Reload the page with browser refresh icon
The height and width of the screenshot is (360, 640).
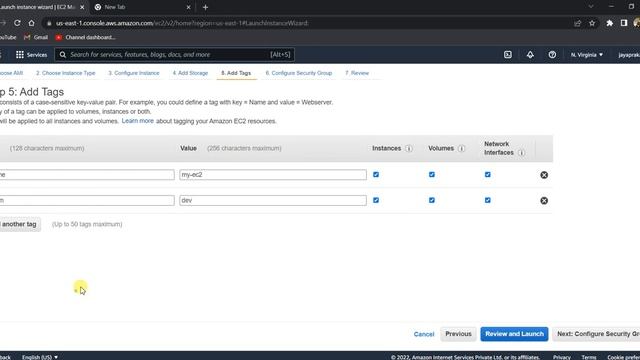[17, 23]
